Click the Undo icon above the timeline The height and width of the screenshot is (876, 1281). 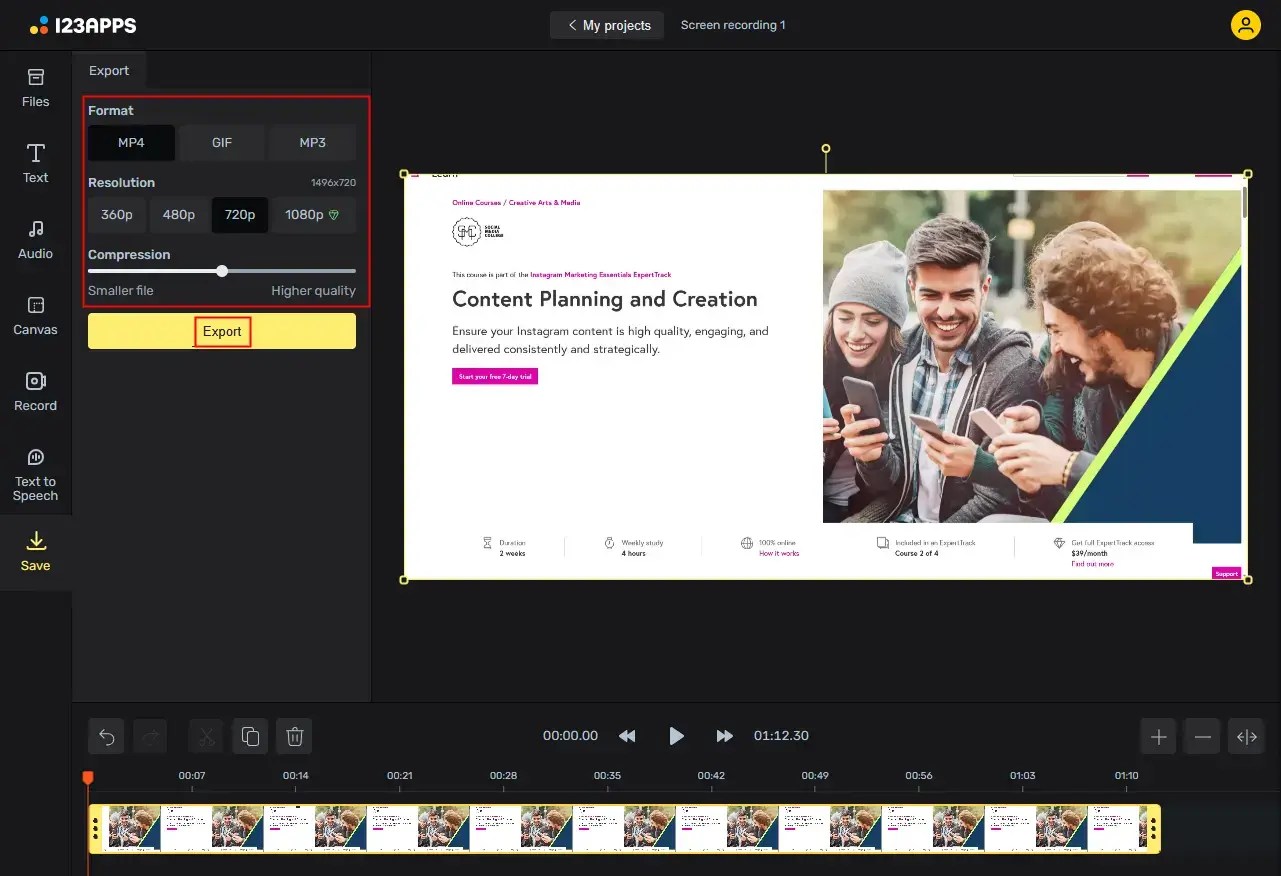(106, 736)
